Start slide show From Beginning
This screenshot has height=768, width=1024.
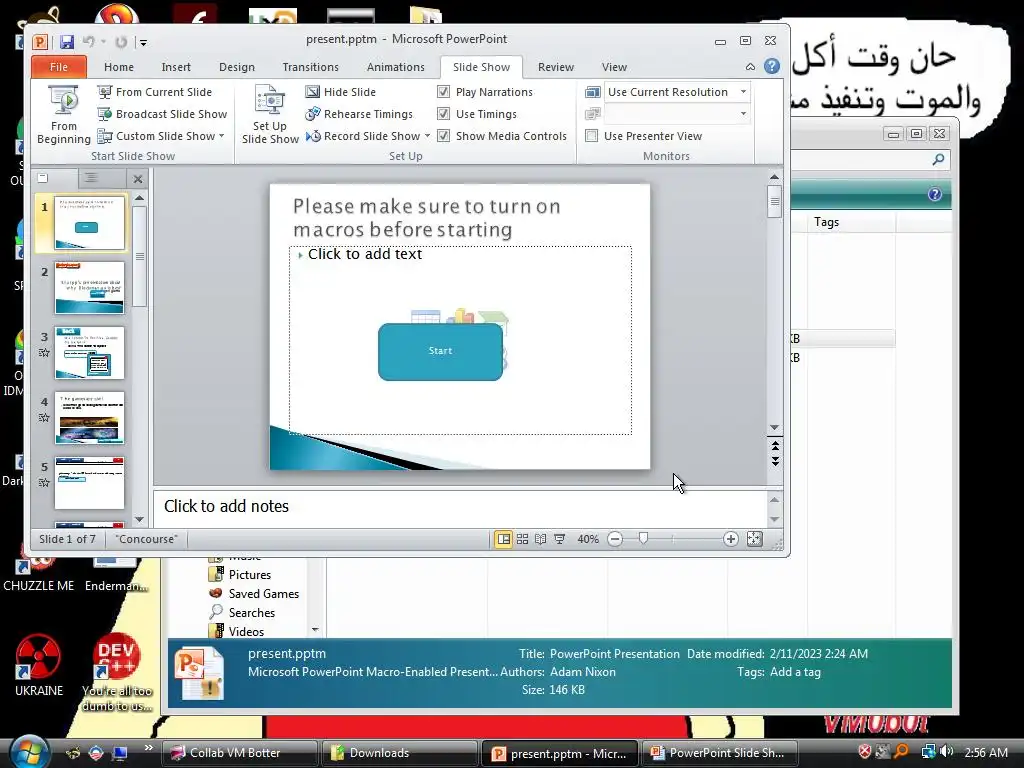coord(63,114)
